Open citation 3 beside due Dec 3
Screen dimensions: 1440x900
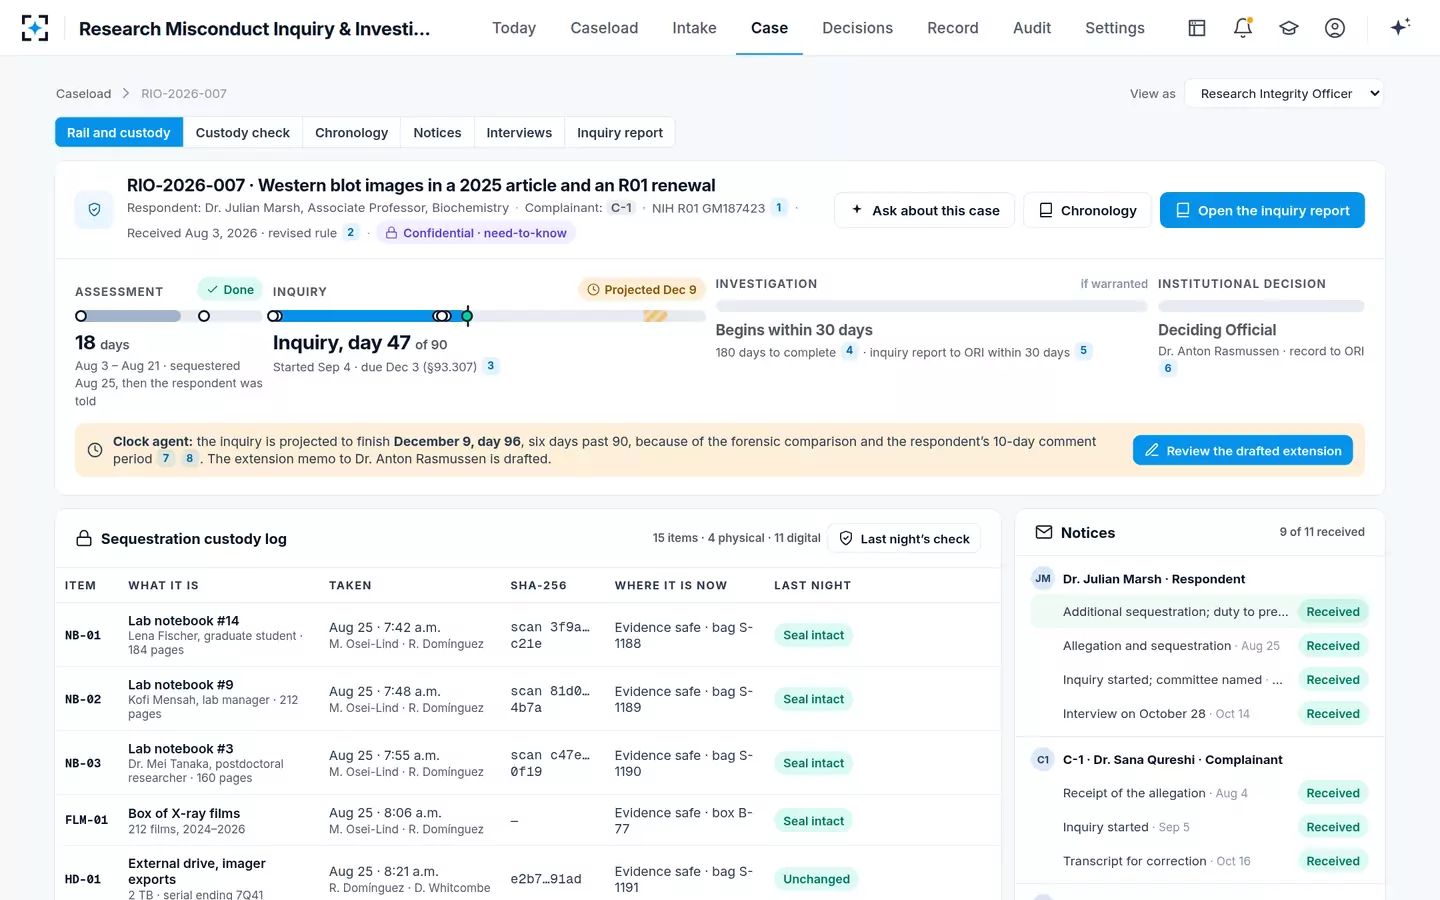[x=490, y=366]
